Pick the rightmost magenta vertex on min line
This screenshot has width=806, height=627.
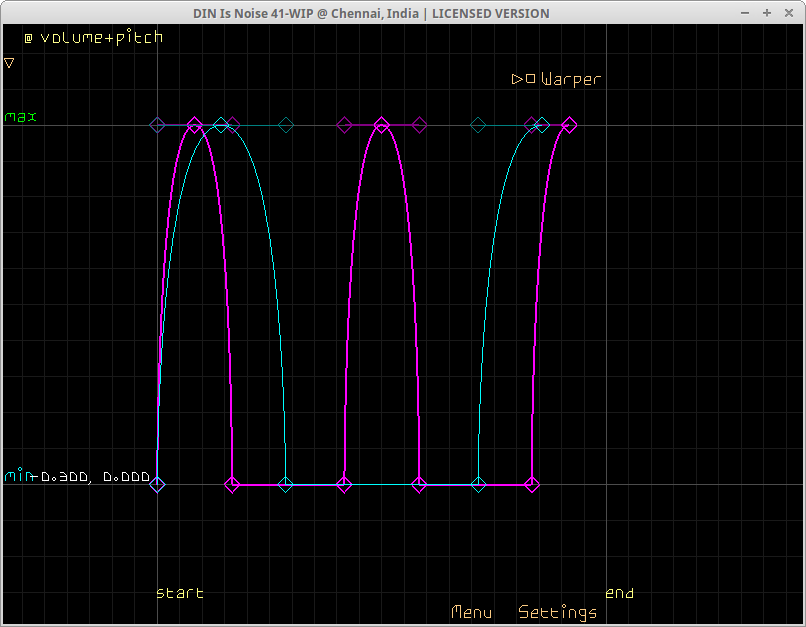coord(532,485)
